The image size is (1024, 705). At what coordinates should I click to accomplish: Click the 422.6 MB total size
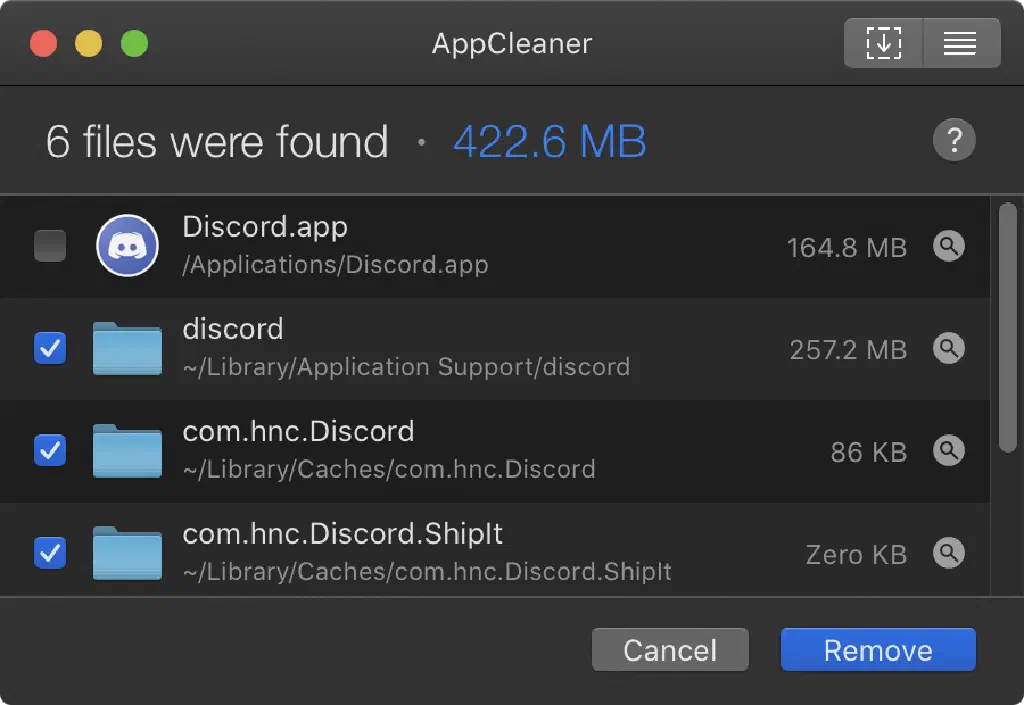[549, 141]
